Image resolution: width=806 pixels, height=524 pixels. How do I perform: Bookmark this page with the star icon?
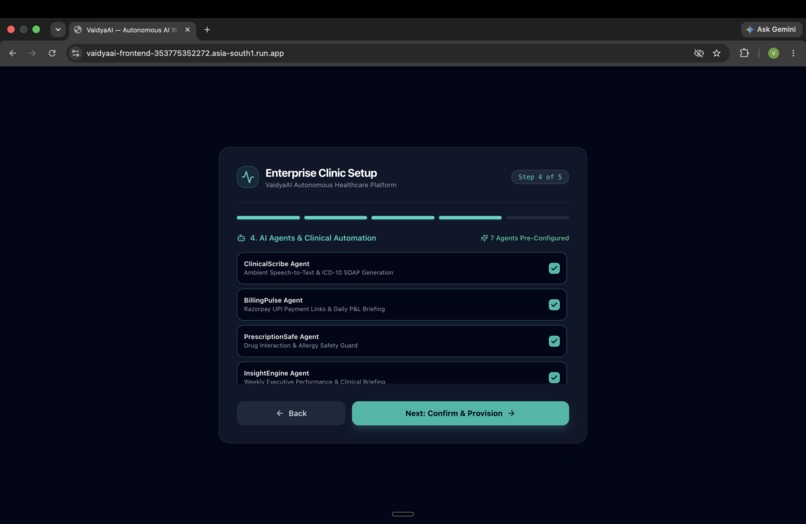point(717,53)
